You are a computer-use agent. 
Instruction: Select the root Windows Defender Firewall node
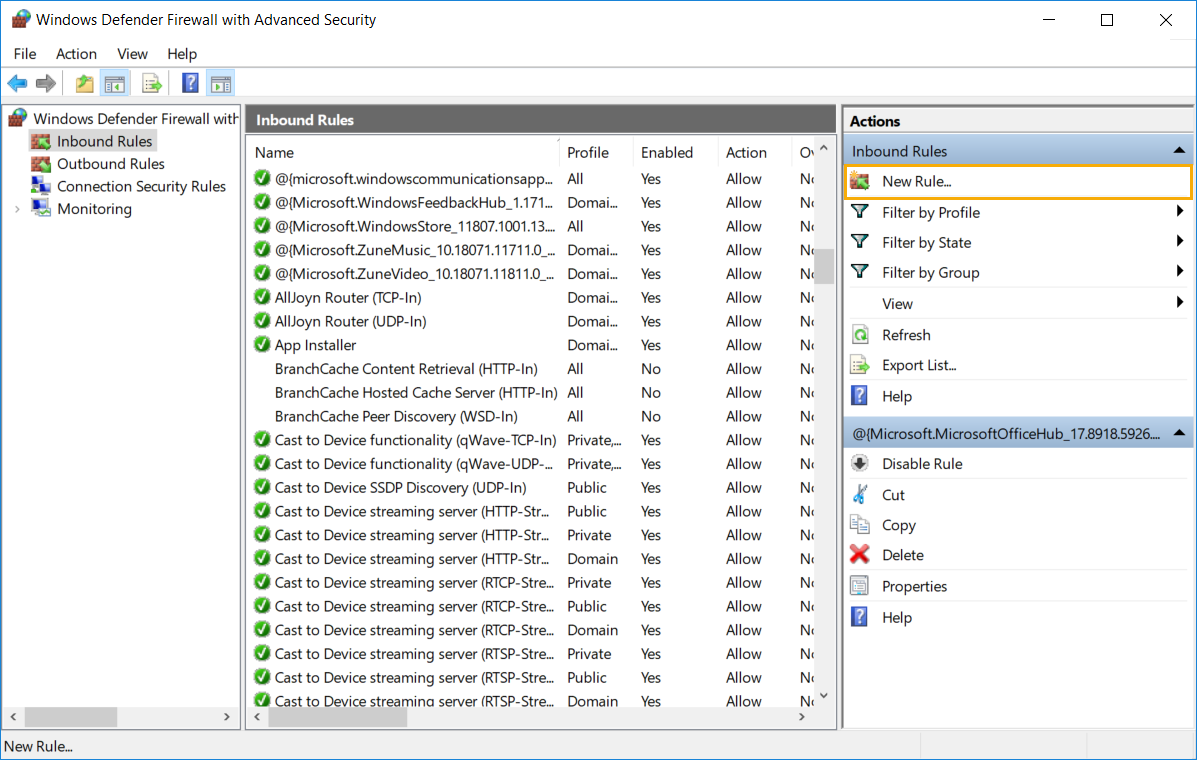click(x=136, y=118)
